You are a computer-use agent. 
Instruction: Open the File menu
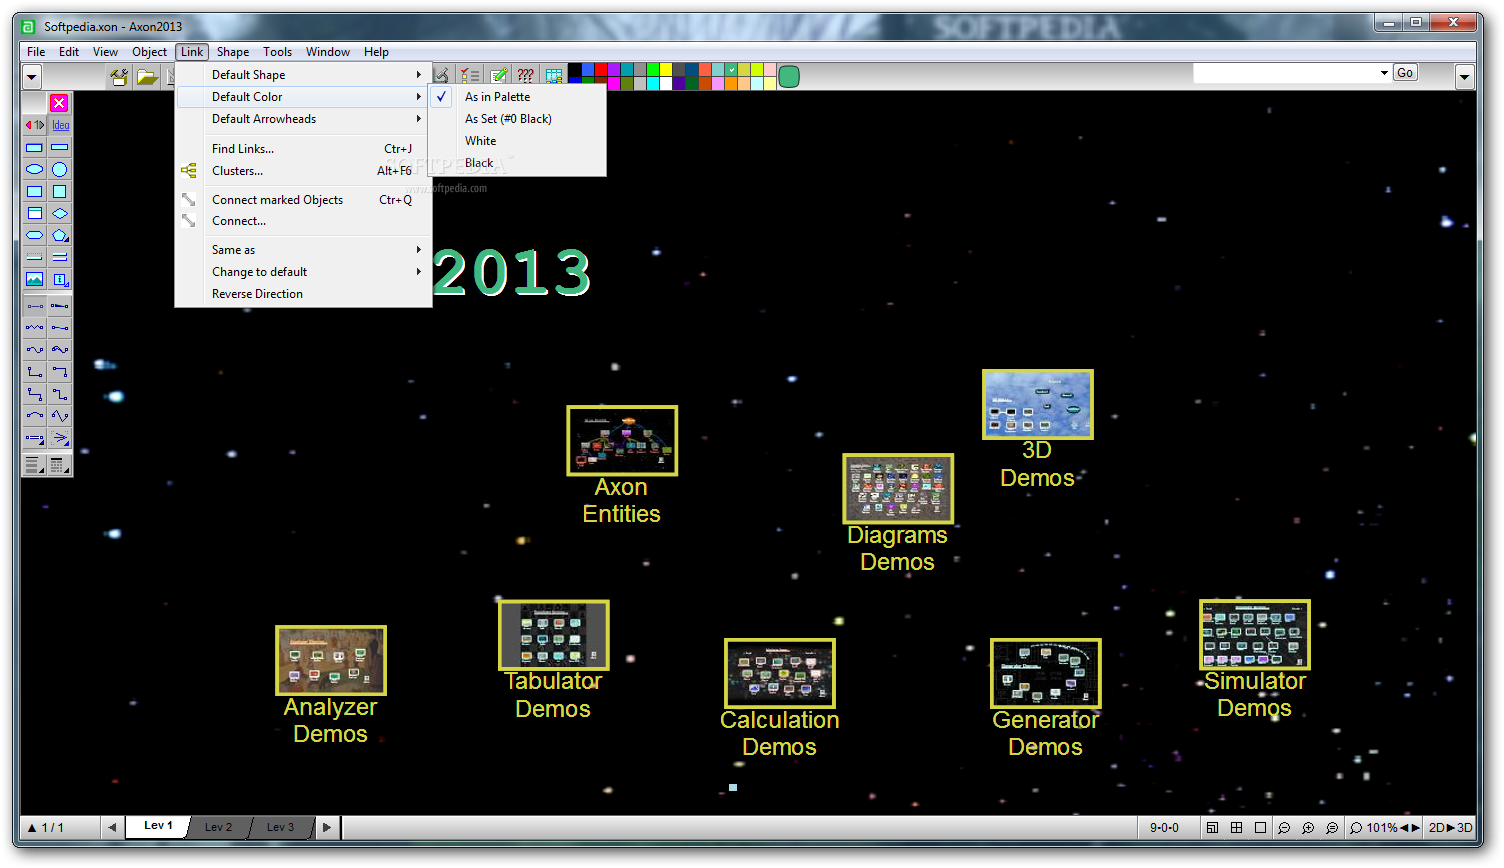tap(36, 52)
